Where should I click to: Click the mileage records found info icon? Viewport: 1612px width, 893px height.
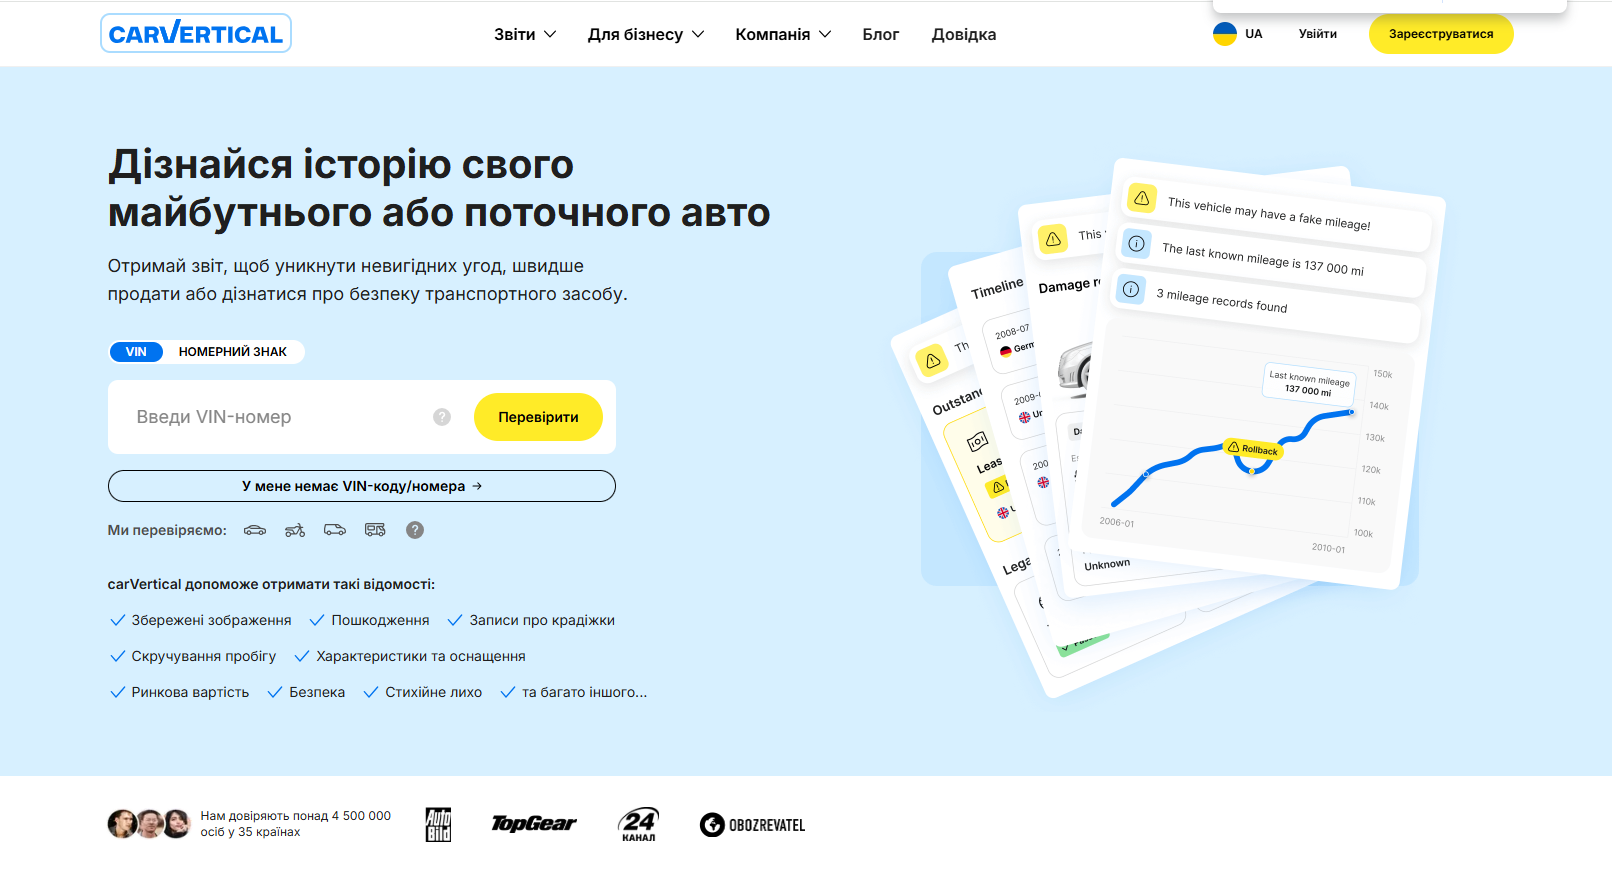point(1131,289)
